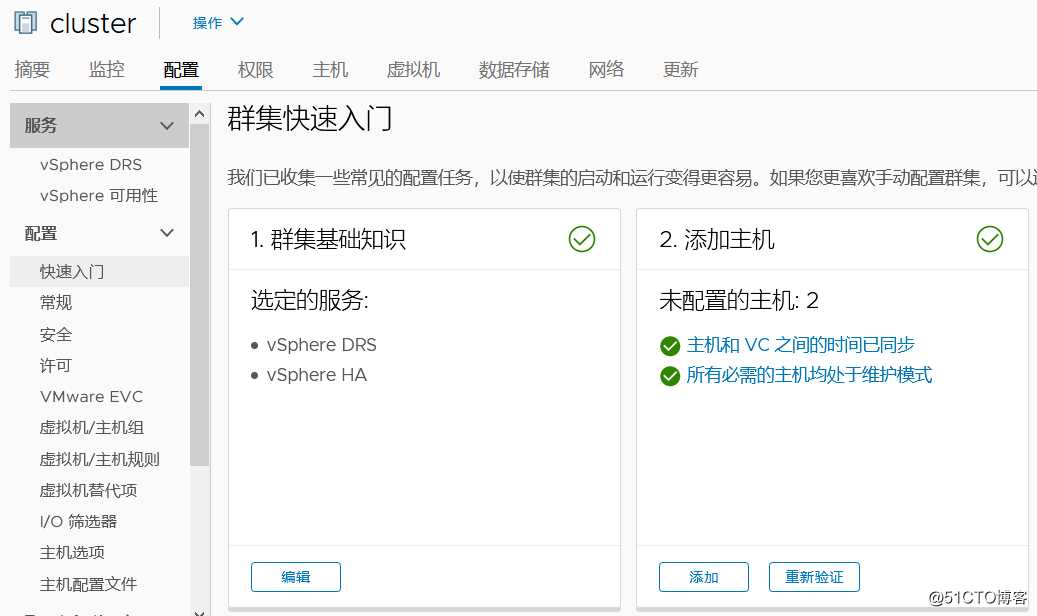Screen dimensions: 1037x616
Task: Open 虚拟机/主机组 in the sidebar
Action: click(x=91, y=427)
